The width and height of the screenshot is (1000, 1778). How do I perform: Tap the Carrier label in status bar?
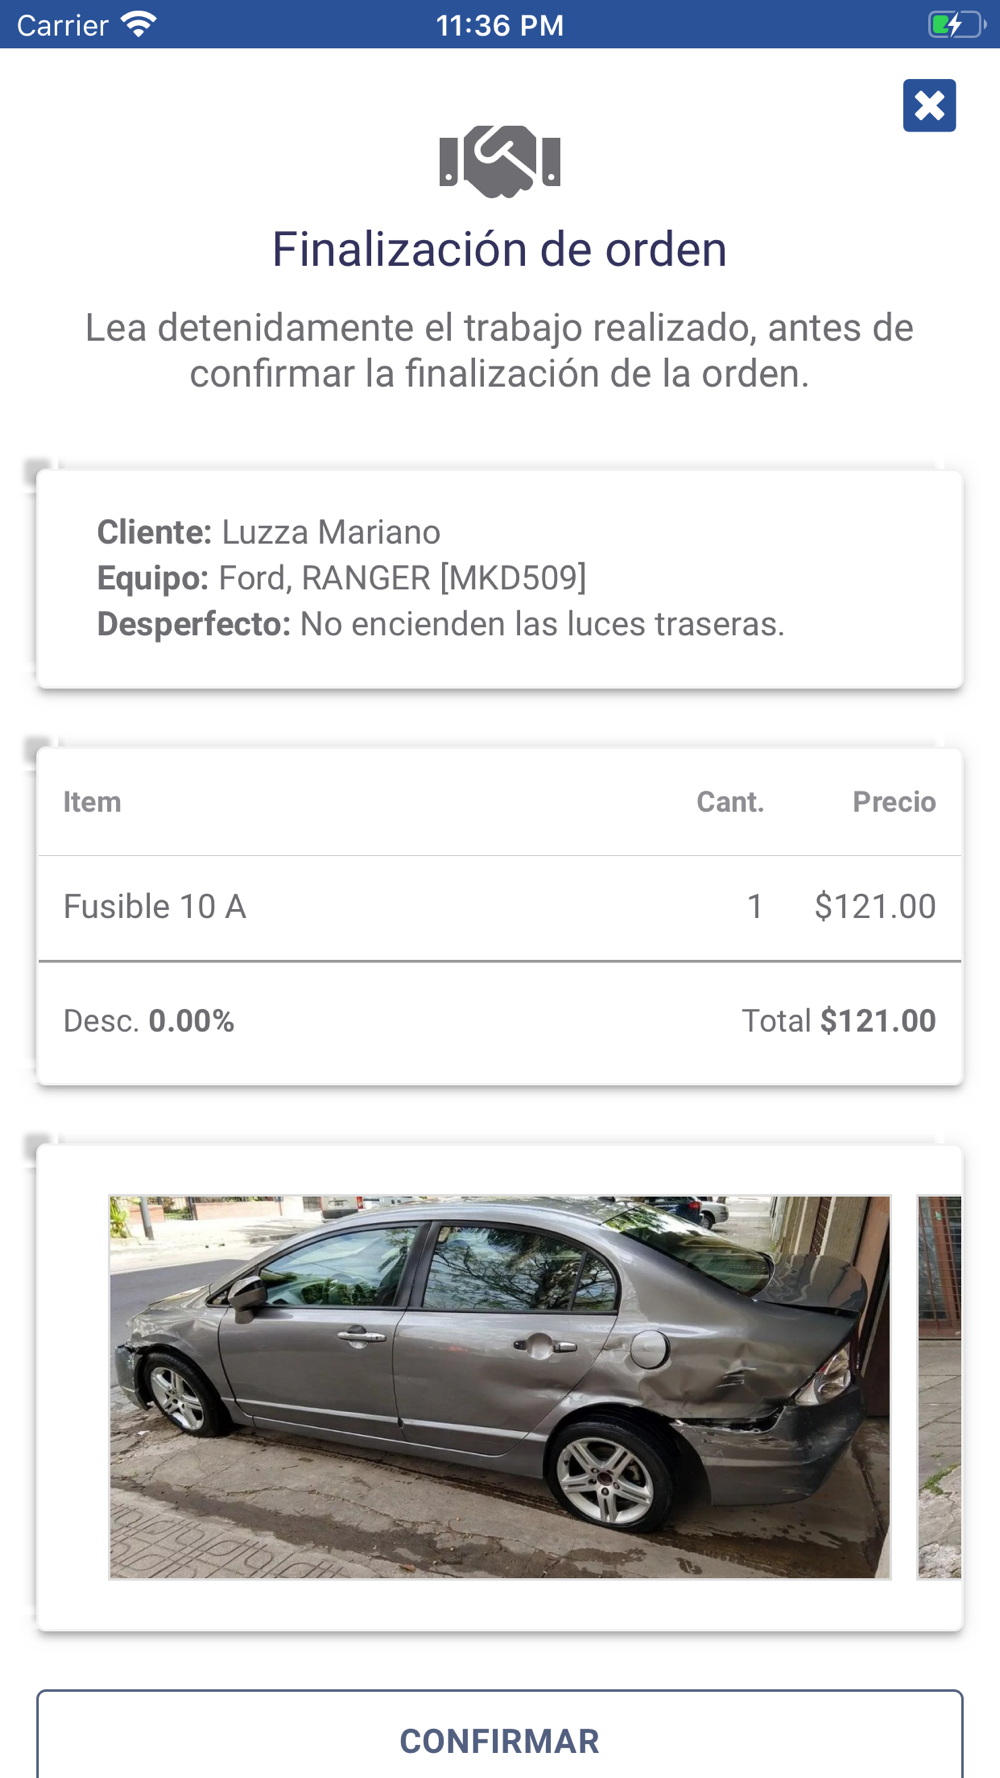point(62,25)
